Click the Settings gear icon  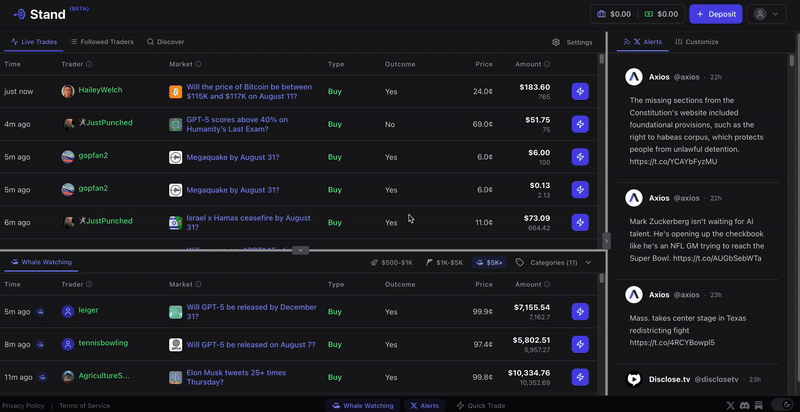click(x=556, y=42)
